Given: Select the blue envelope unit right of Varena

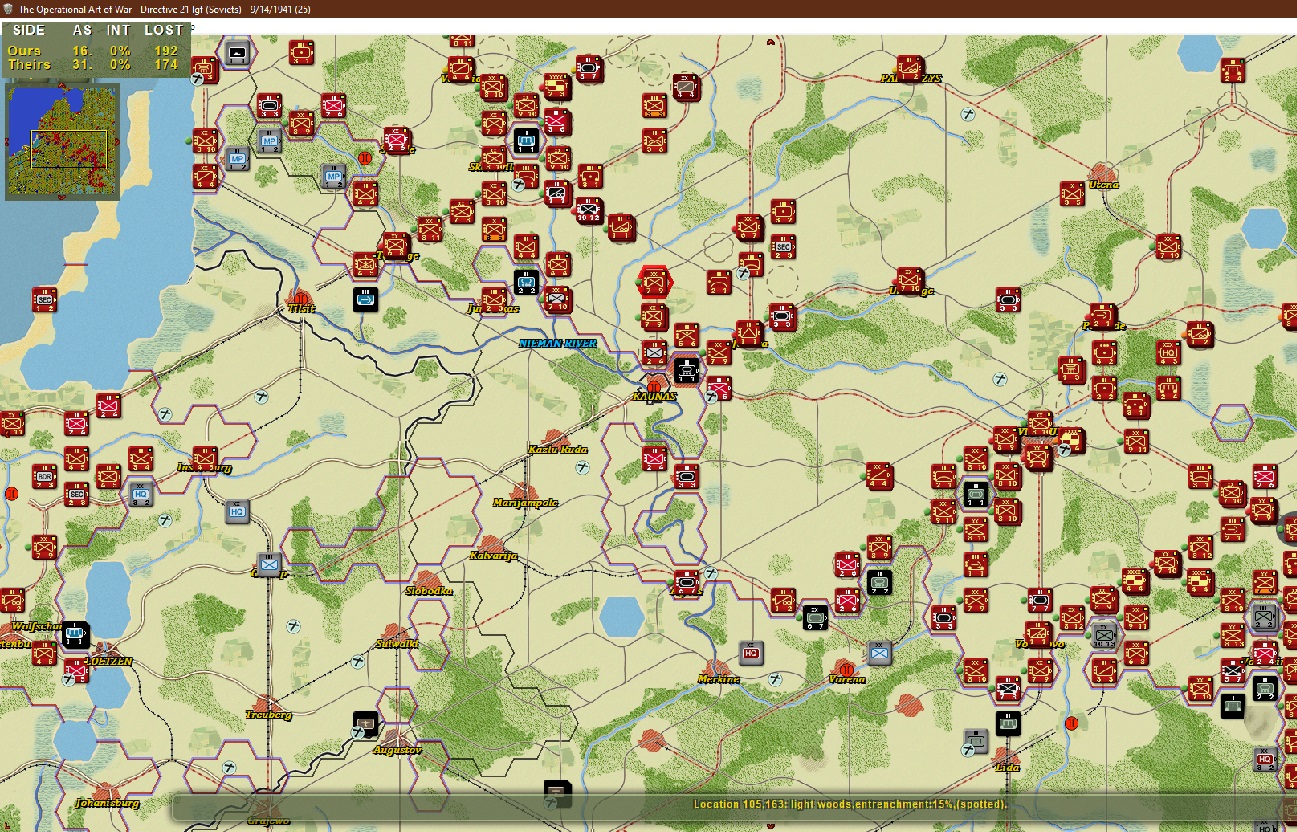Looking at the screenshot, I should pos(879,652).
